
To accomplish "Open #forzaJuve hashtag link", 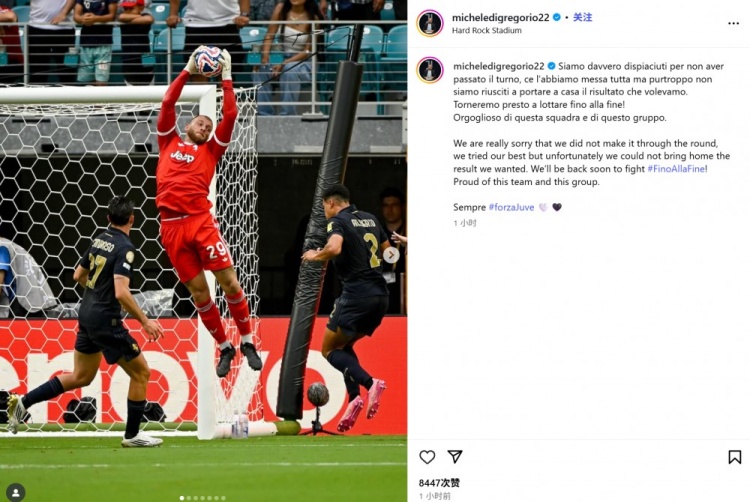I will tap(511, 207).
